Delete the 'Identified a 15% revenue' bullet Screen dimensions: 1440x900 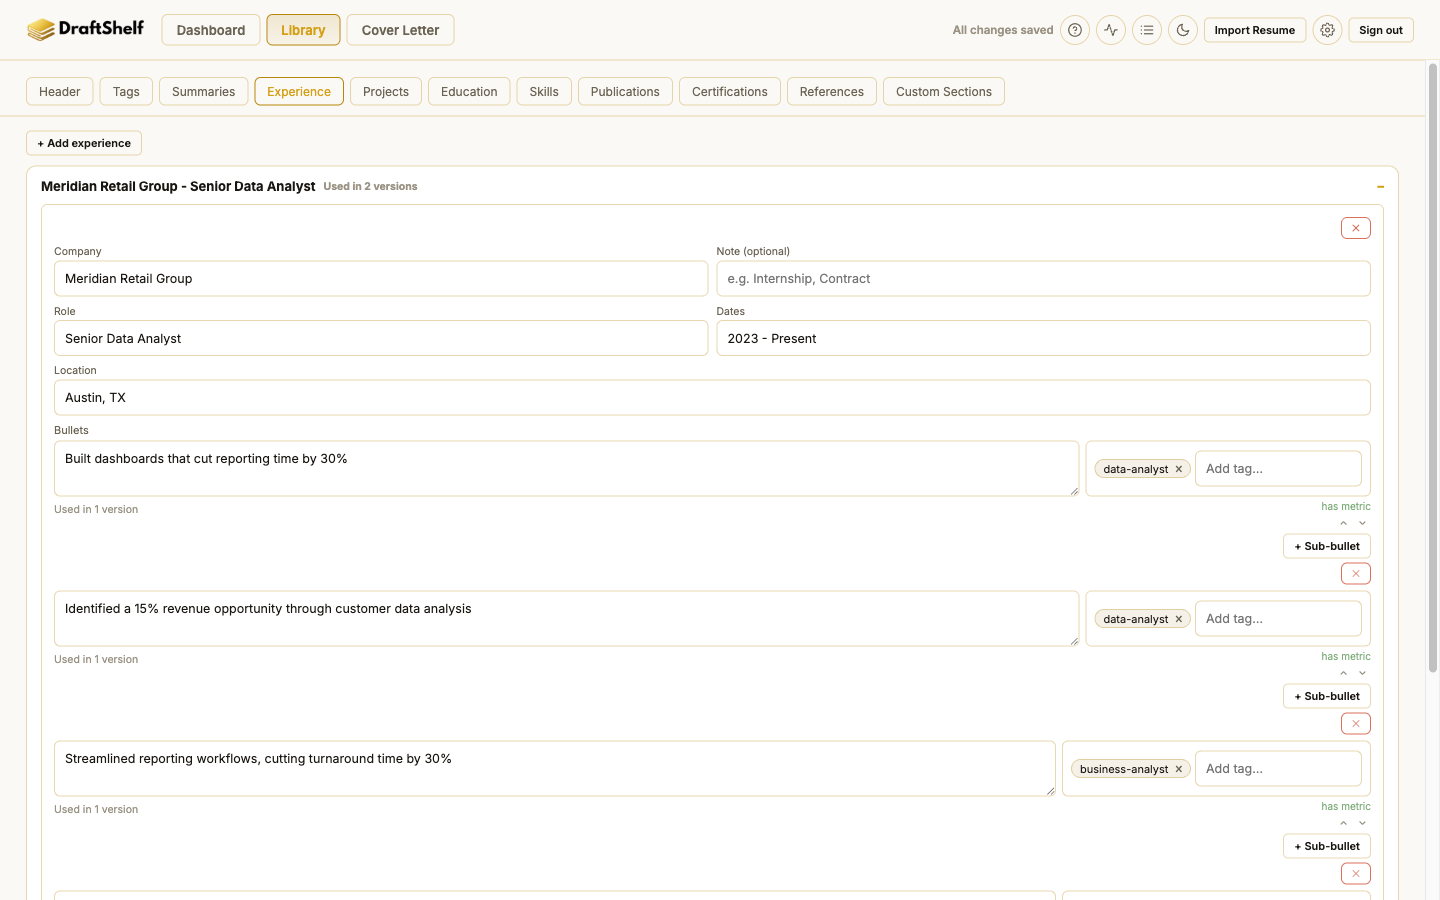click(x=1355, y=724)
